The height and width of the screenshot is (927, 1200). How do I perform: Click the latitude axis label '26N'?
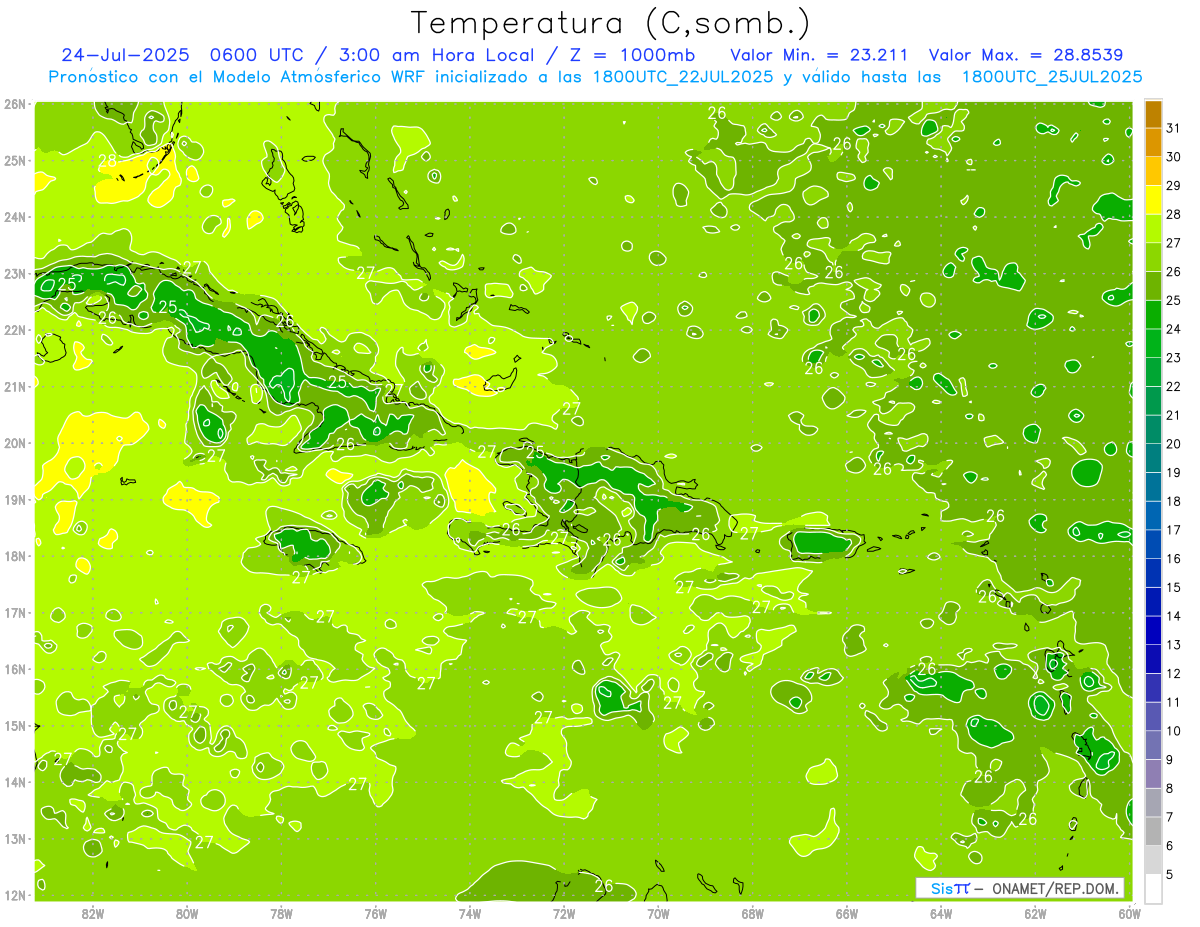[x=15, y=104]
